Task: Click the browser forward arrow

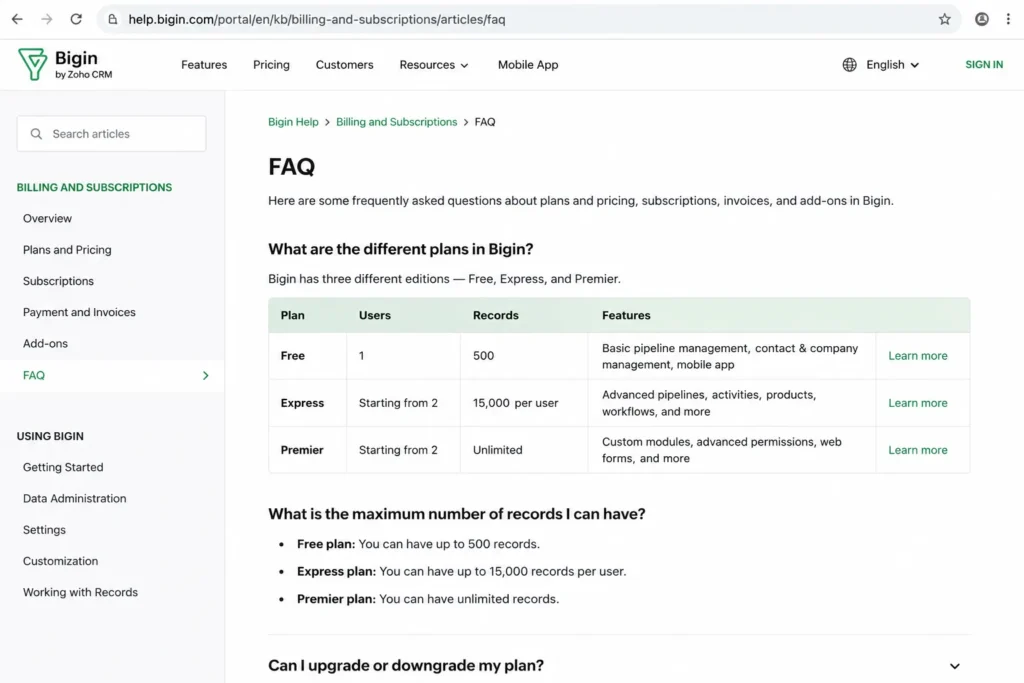Action: pos(46,19)
